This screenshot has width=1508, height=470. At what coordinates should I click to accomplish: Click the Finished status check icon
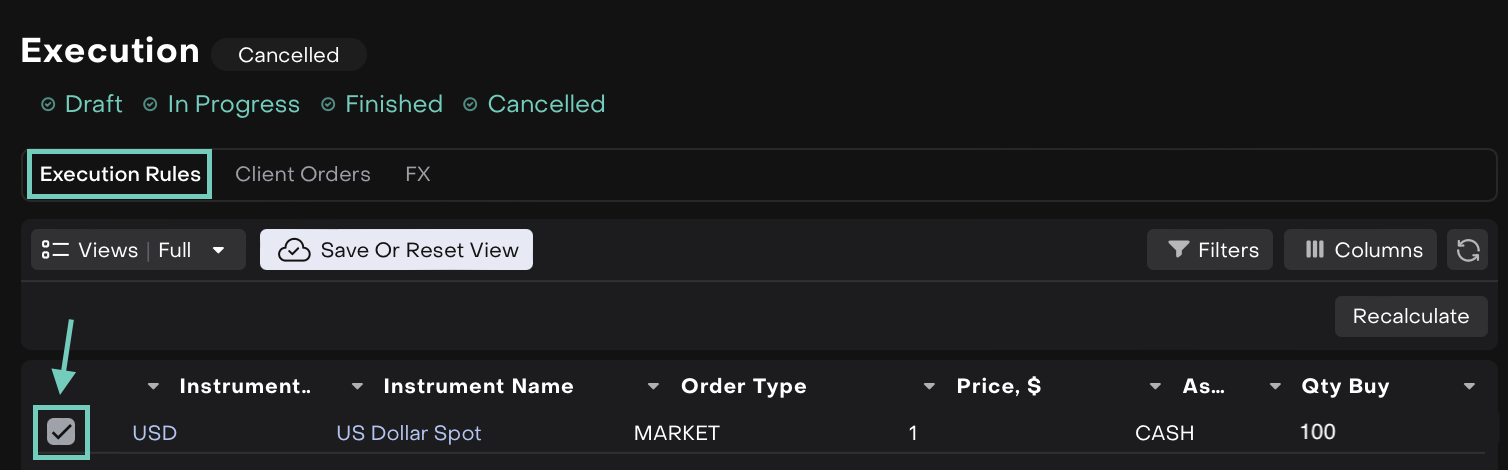(328, 105)
